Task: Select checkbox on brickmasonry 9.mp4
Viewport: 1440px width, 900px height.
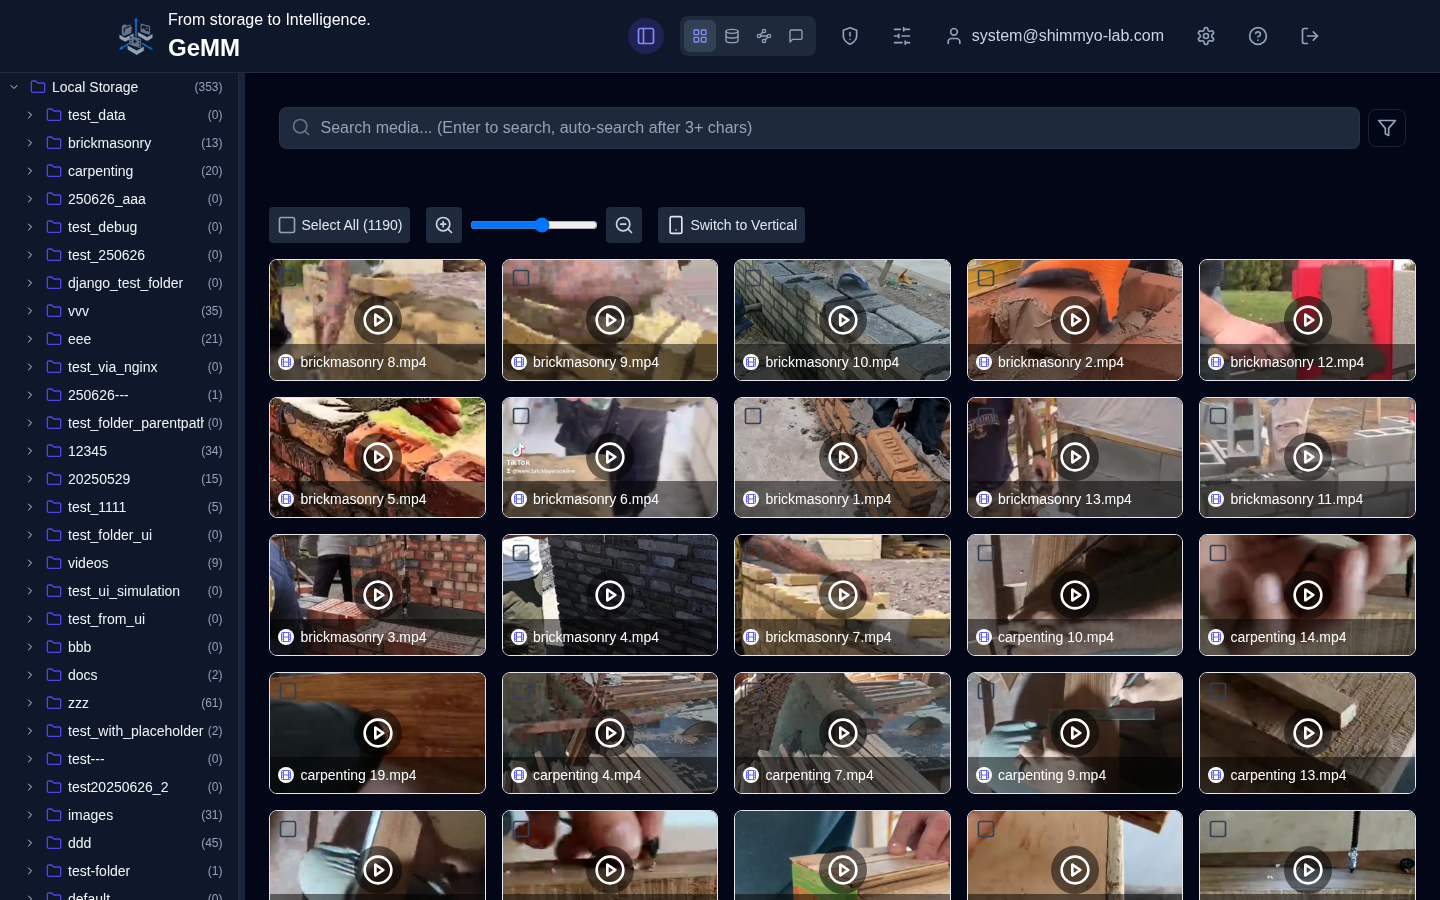Action: click(x=521, y=278)
